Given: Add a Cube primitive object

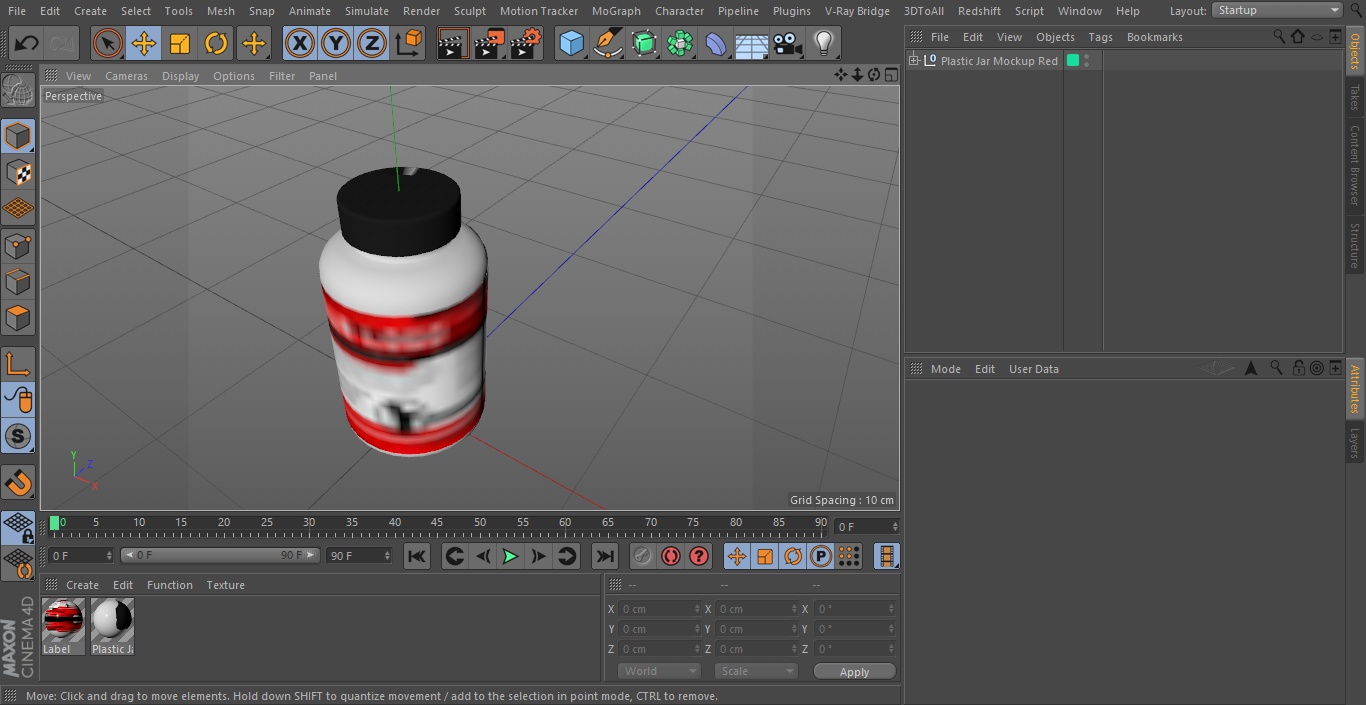Looking at the screenshot, I should point(571,44).
